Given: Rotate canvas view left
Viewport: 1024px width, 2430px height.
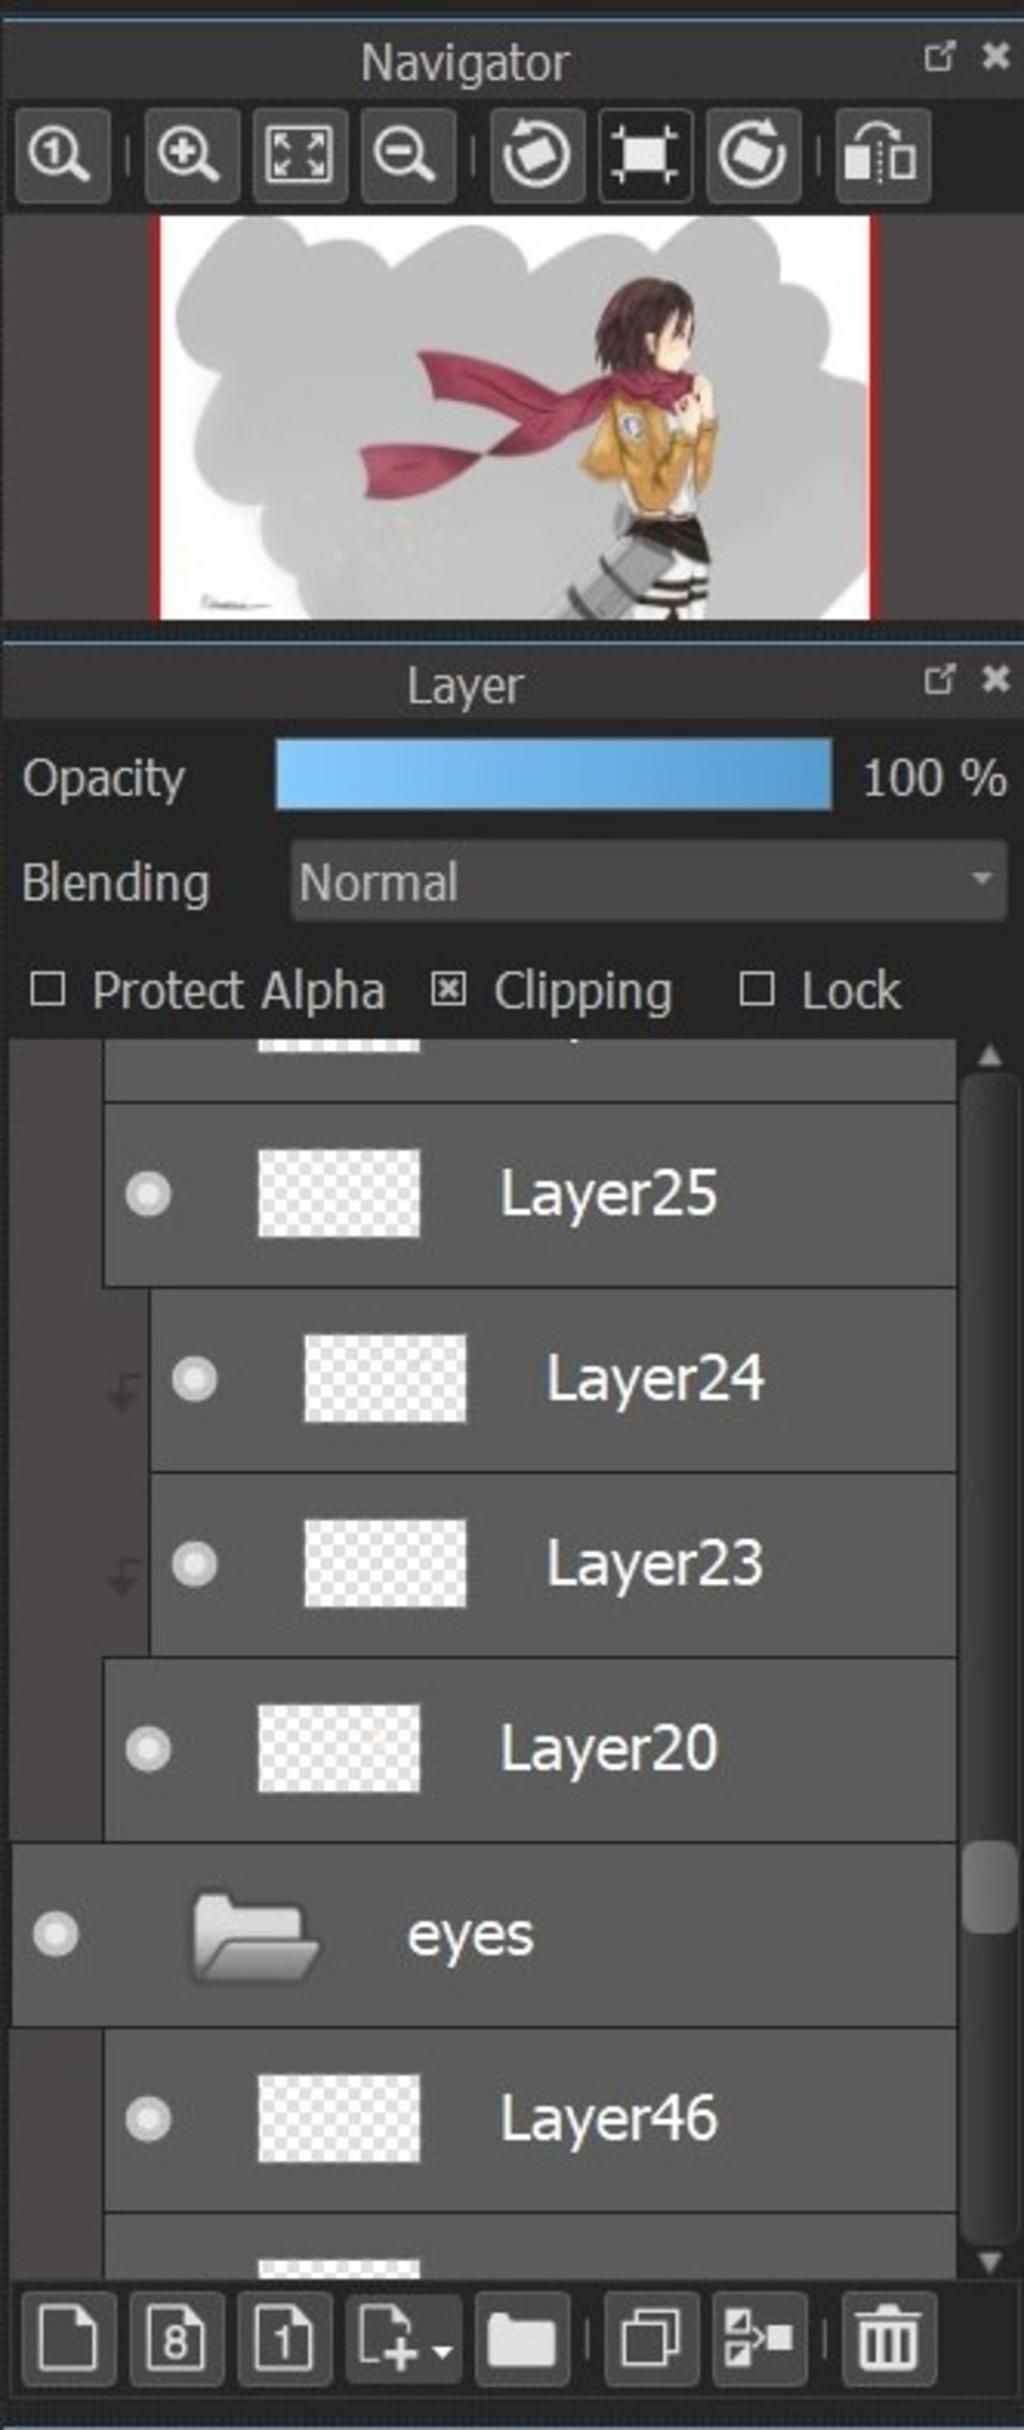Looking at the screenshot, I should click(537, 156).
